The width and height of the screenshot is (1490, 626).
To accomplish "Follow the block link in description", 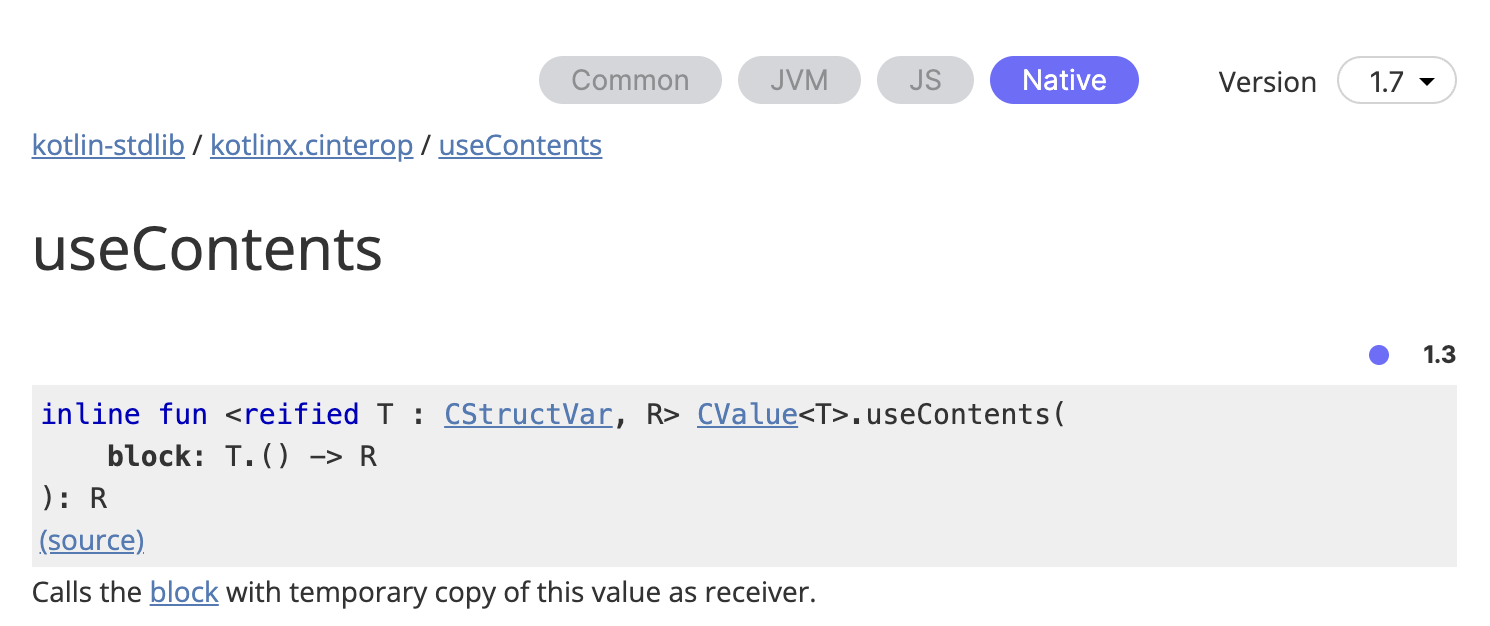I will (184, 593).
